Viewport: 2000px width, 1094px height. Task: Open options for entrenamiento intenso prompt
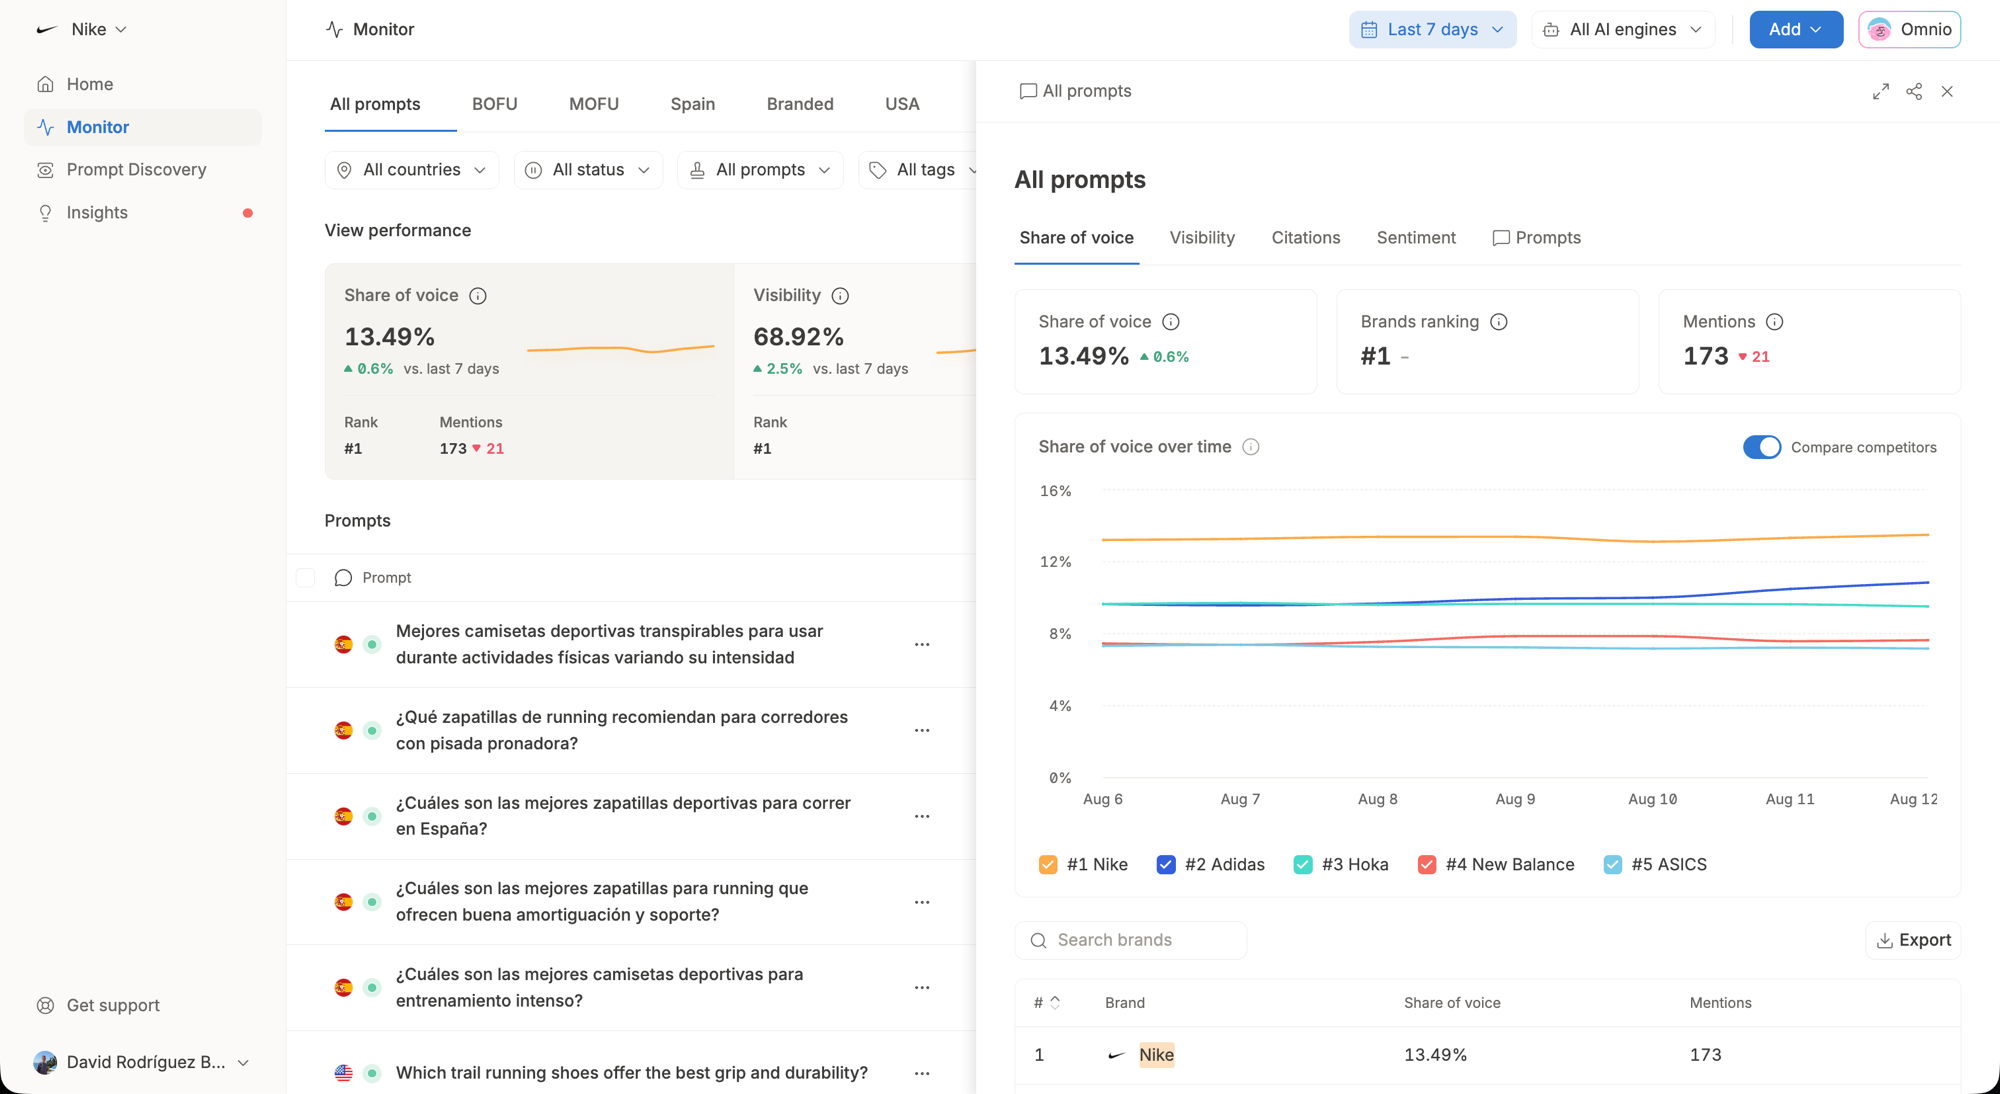pyautogui.click(x=922, y=988)
